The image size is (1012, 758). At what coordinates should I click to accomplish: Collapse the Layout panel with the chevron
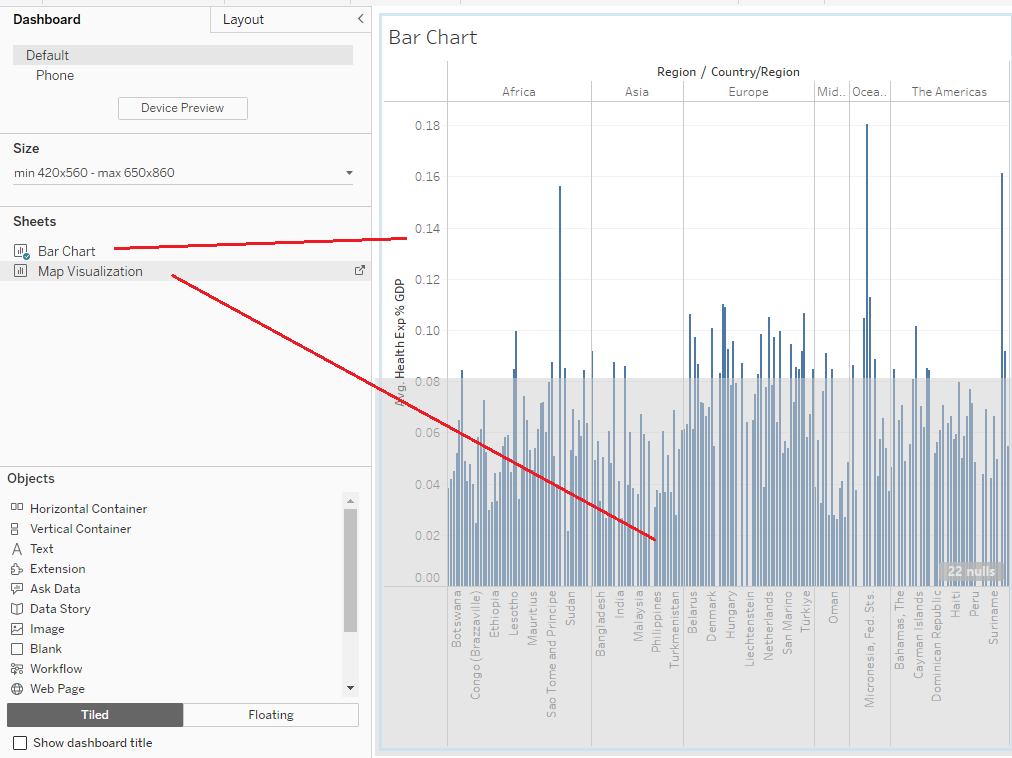point(359,18)
